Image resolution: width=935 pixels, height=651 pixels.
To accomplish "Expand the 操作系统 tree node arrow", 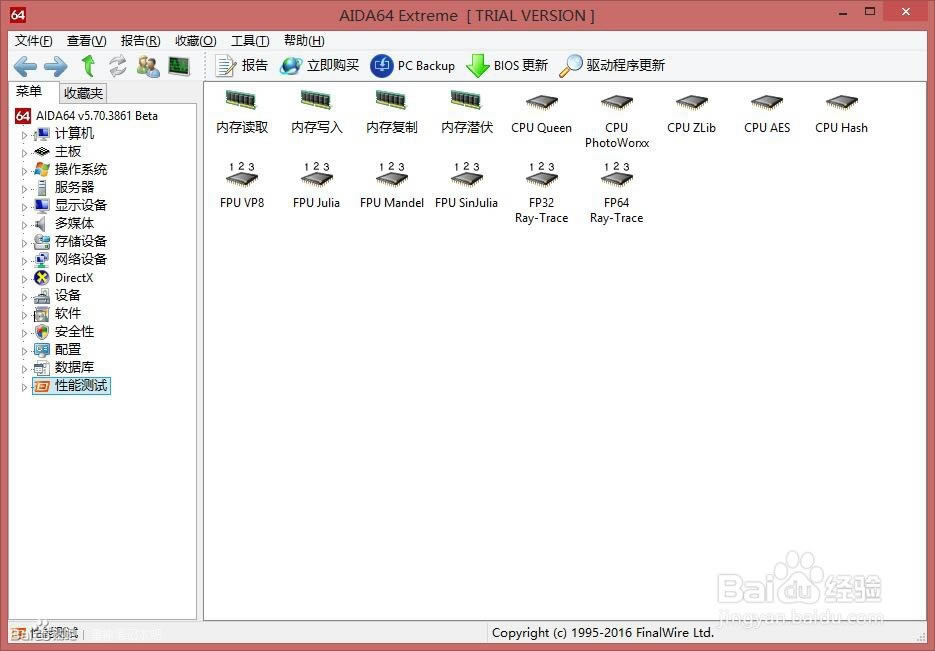I will (24, 170).
